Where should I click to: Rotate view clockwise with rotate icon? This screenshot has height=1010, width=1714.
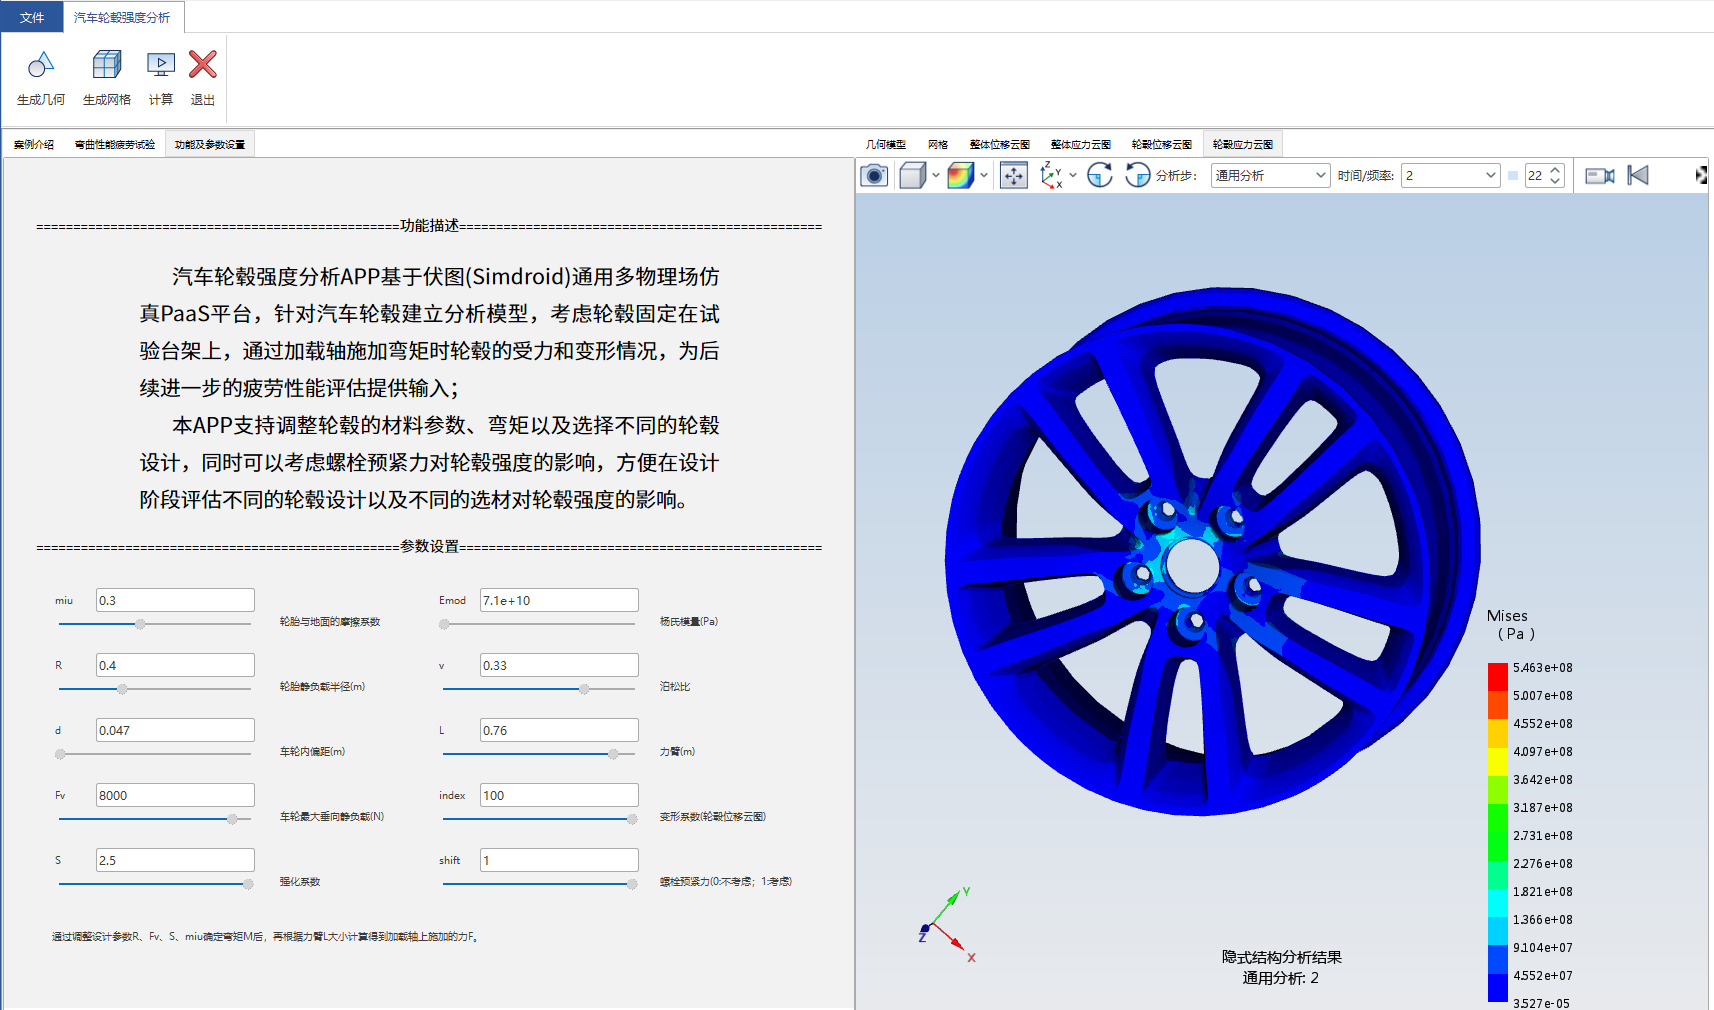click(x=1100, y=176)
